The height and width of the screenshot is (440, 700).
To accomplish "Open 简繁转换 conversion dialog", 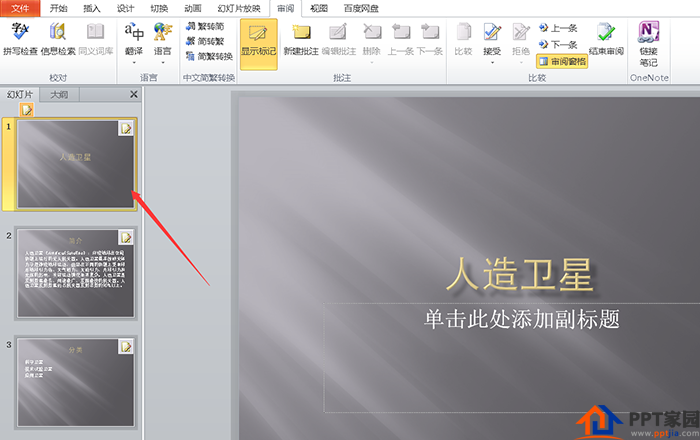I will point(209,56).
